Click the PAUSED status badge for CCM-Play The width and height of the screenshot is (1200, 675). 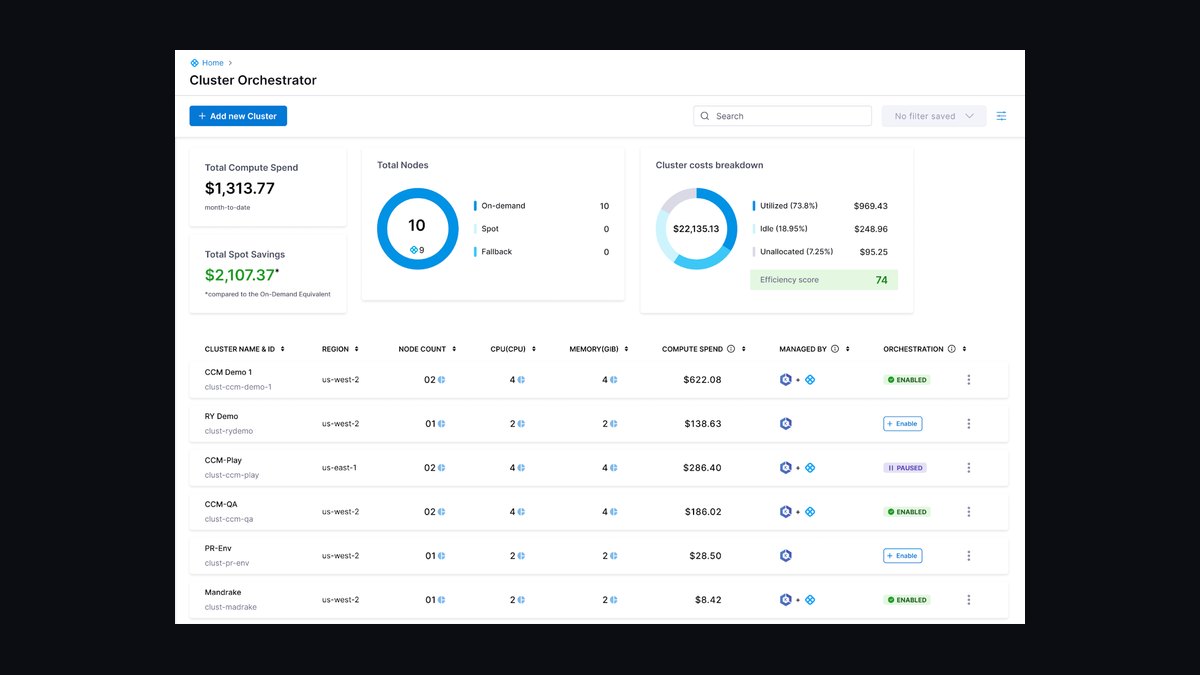[906, 468]
